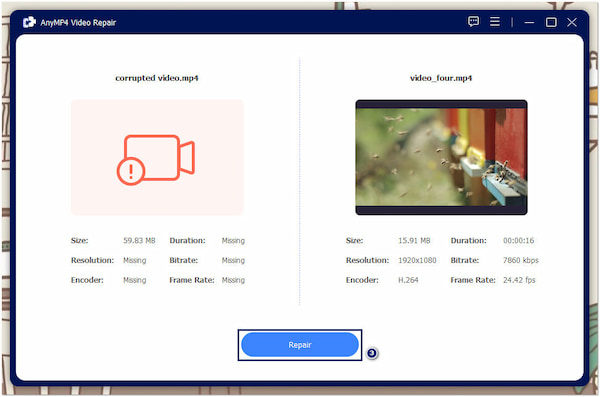Click the blue Repair button

pyautogui.click(x=300, y=345)
